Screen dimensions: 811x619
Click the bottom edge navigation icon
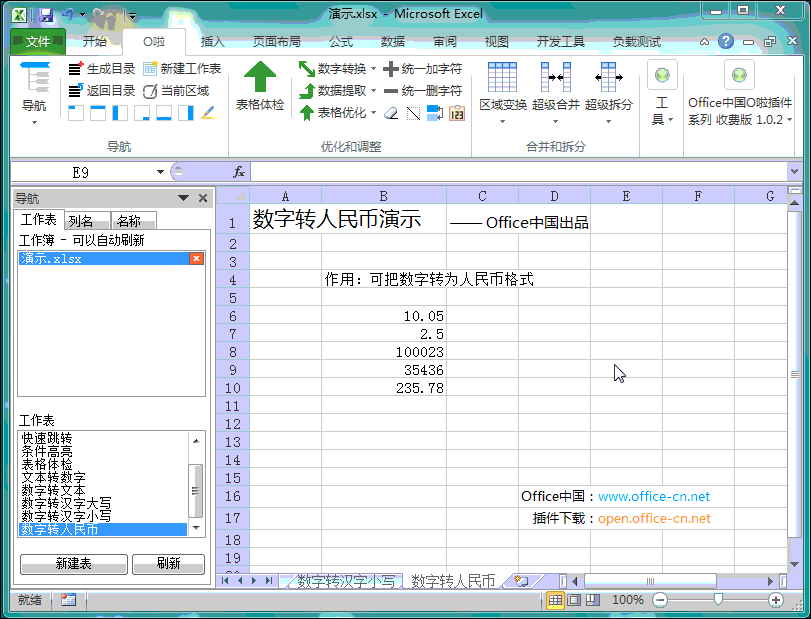[x=164, y=113]
